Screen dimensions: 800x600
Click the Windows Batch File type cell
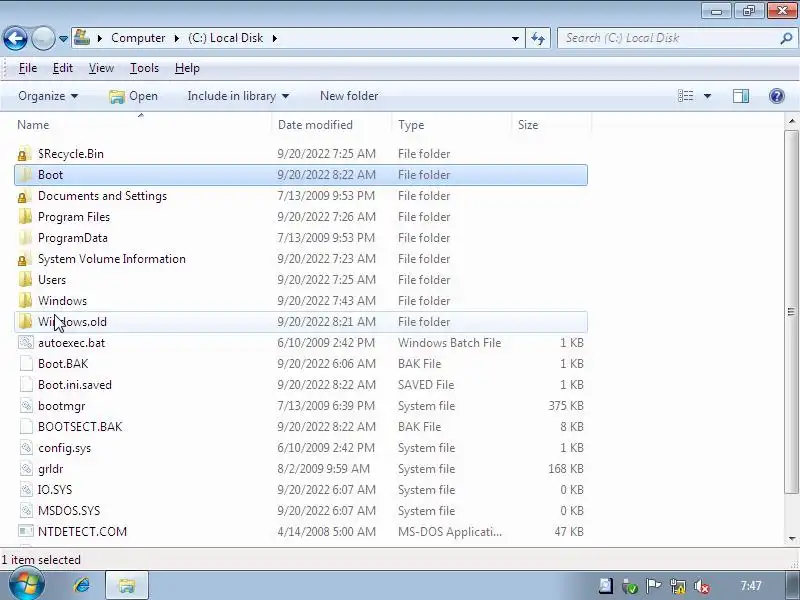(x=449, y=343)
